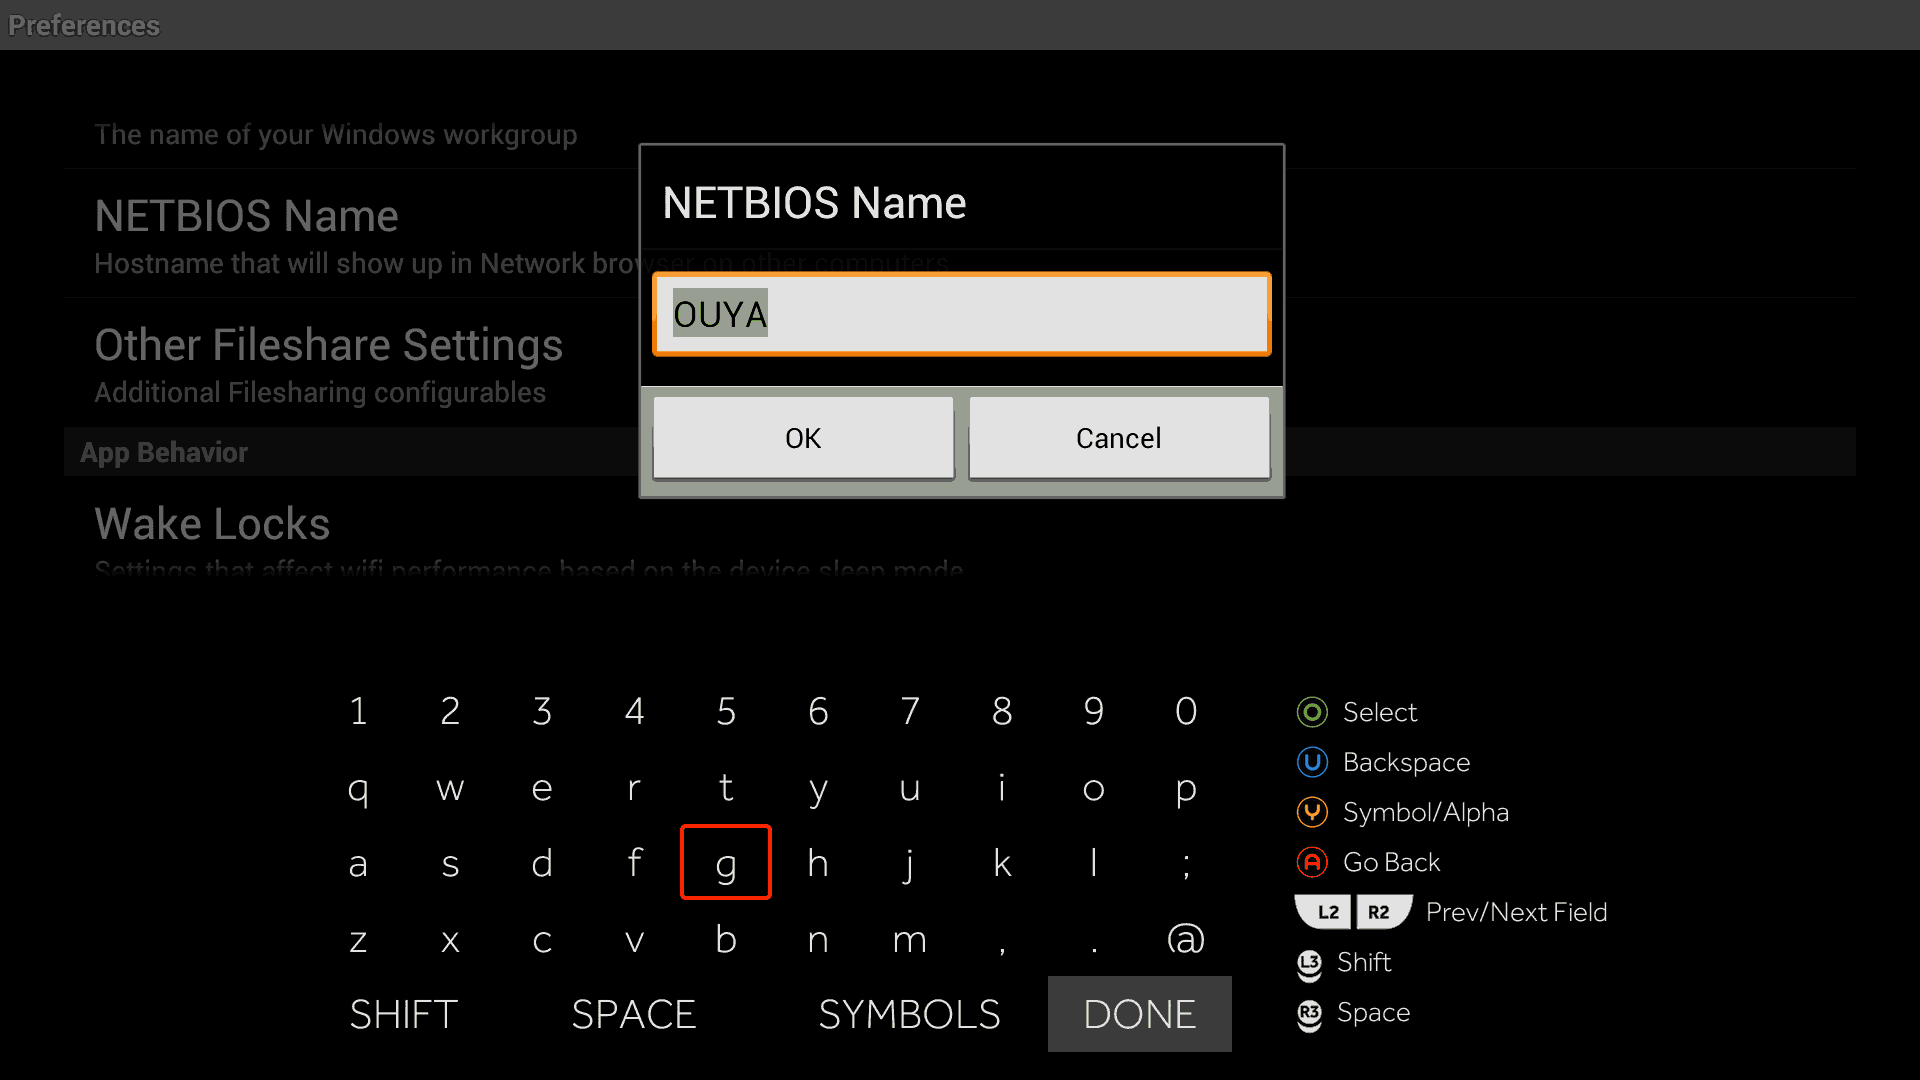Tap the p key

1186,788
